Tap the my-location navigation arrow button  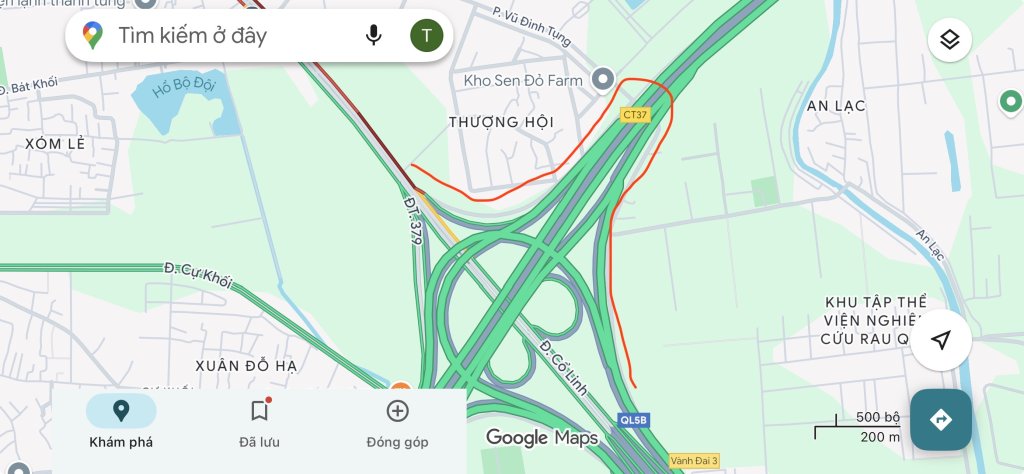(x=941, y=340)
